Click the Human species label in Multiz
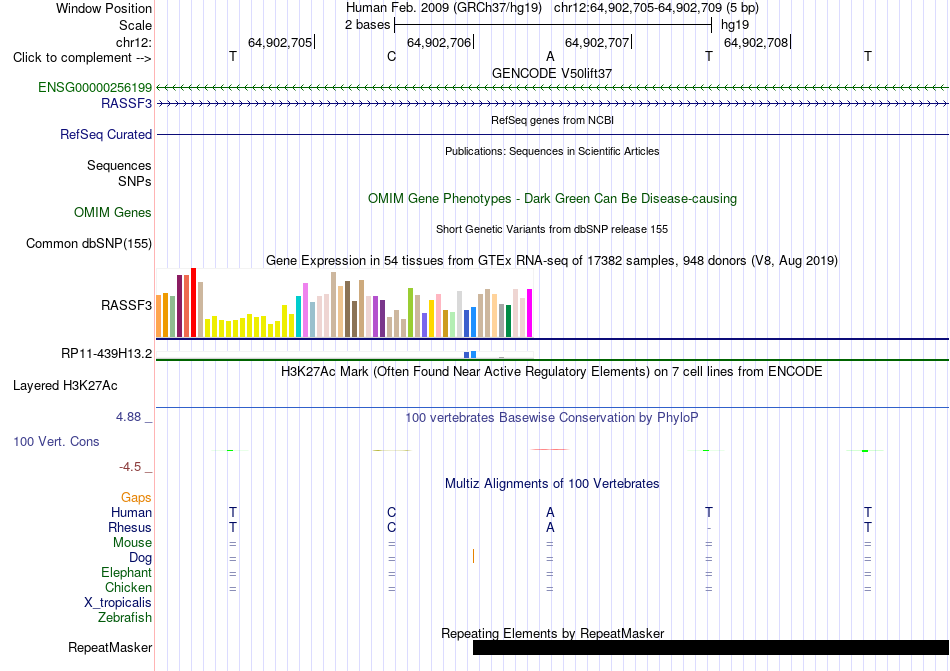950x671 pixels. (x=131, y=513)
